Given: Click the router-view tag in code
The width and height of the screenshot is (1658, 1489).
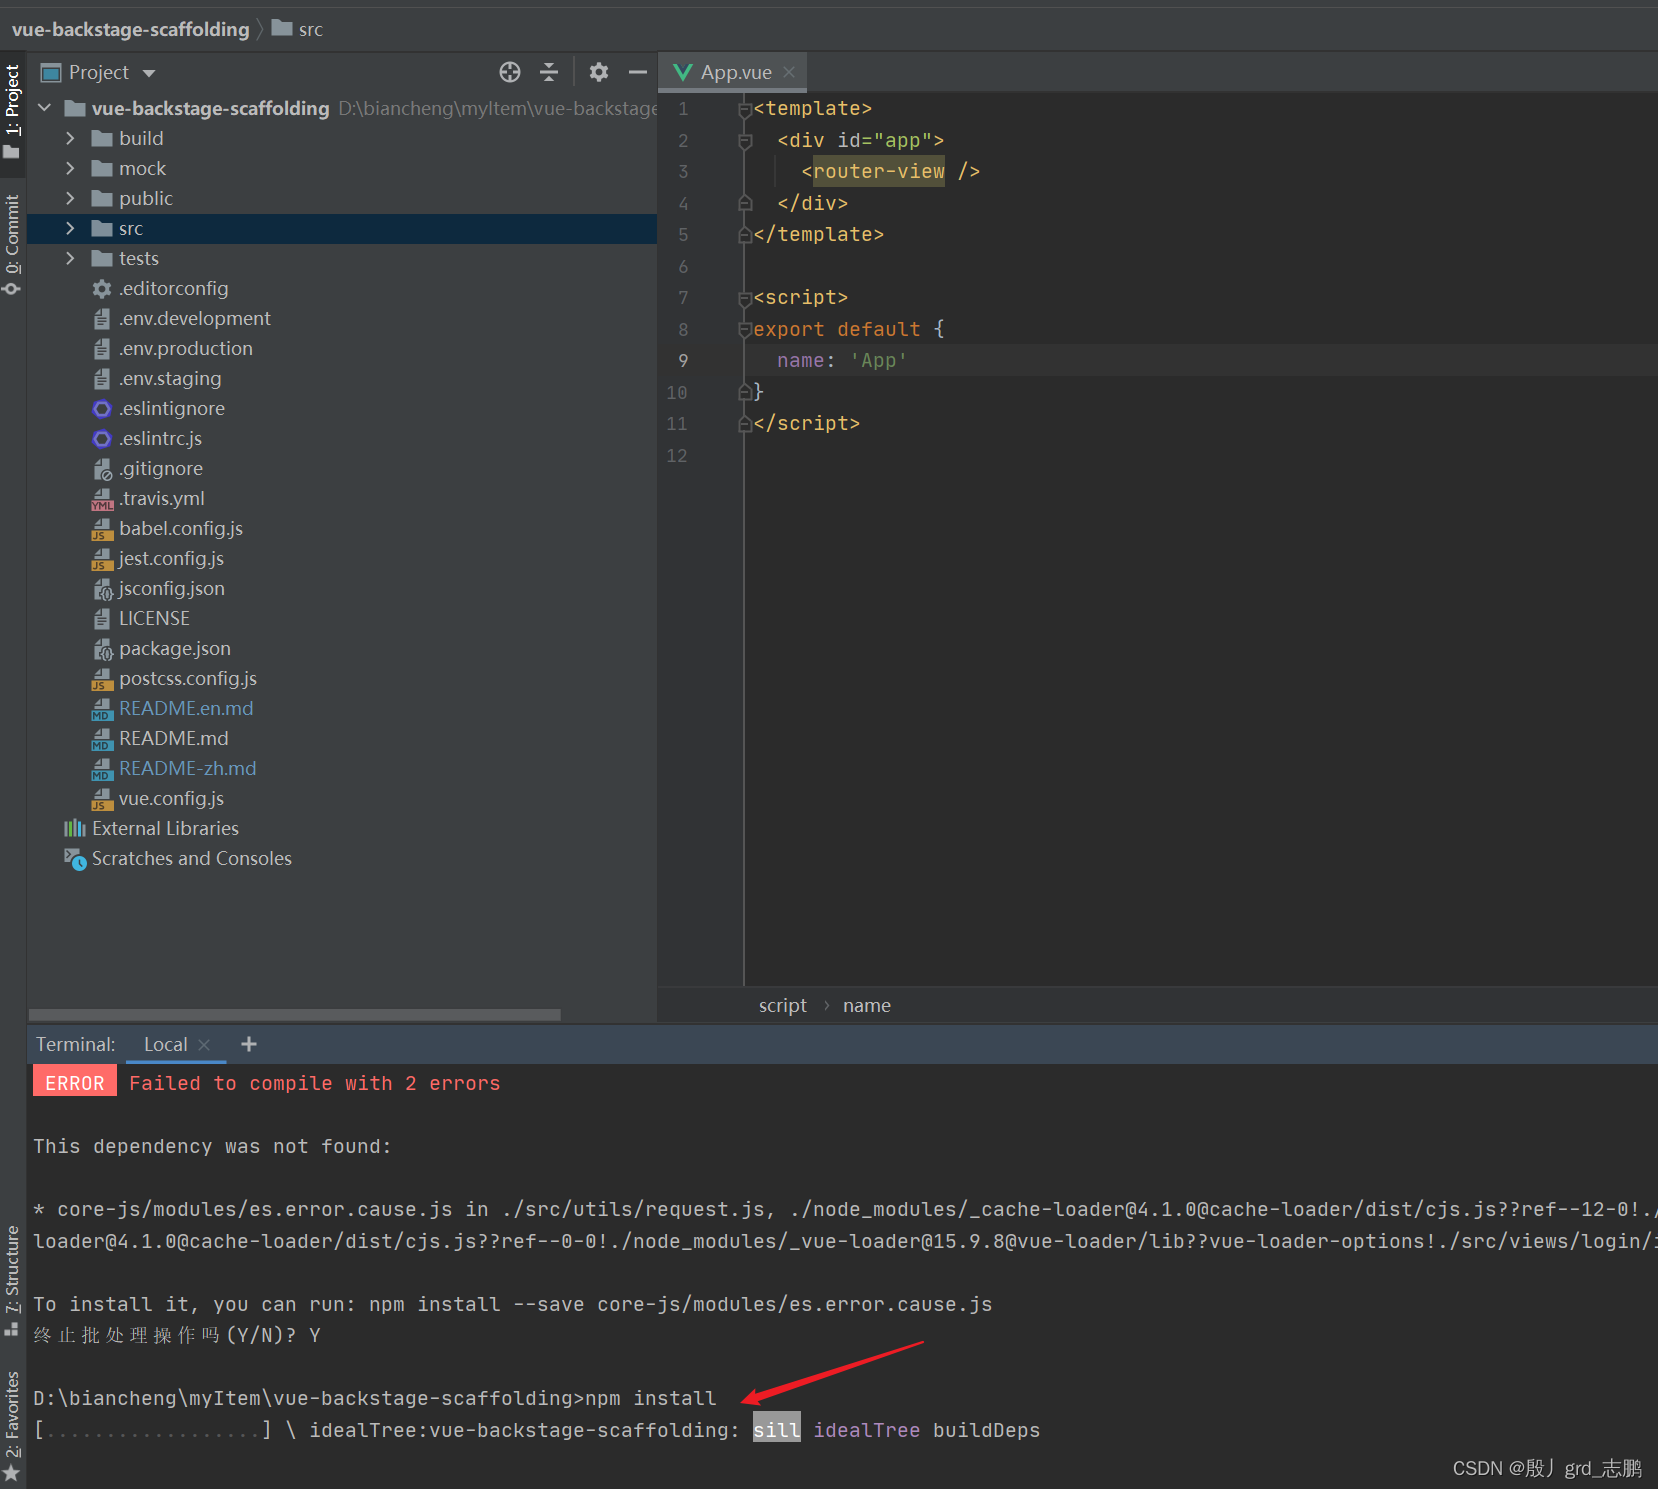Looking at the screenshot, I should 879,171.
